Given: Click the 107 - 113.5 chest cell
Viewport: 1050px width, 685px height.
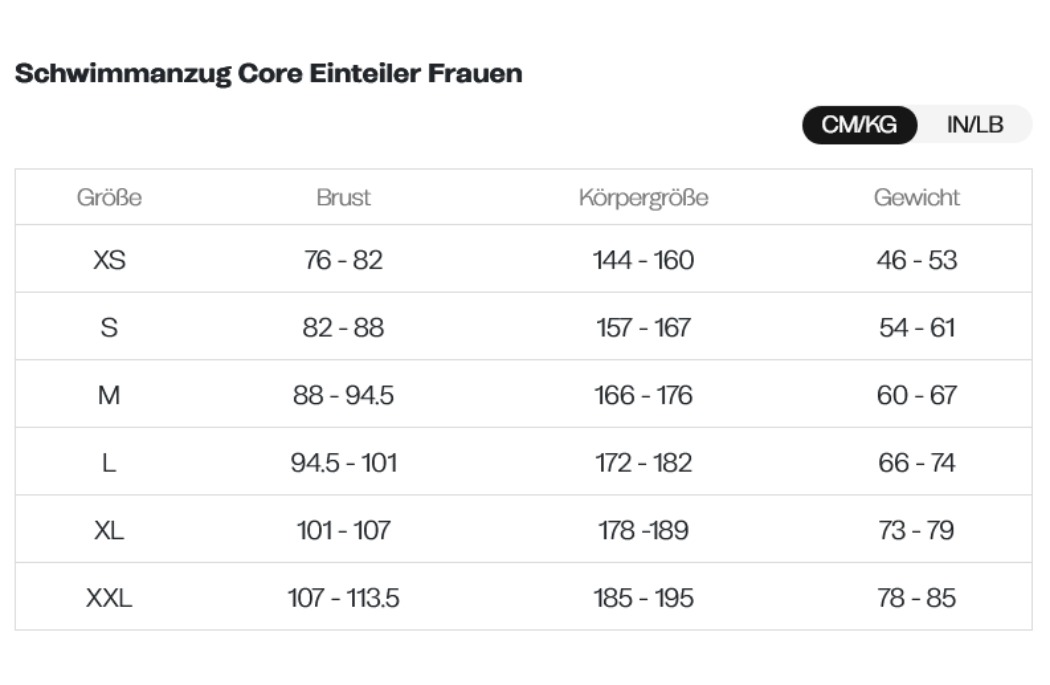Looking at the screenshot, I should point(344,598).
